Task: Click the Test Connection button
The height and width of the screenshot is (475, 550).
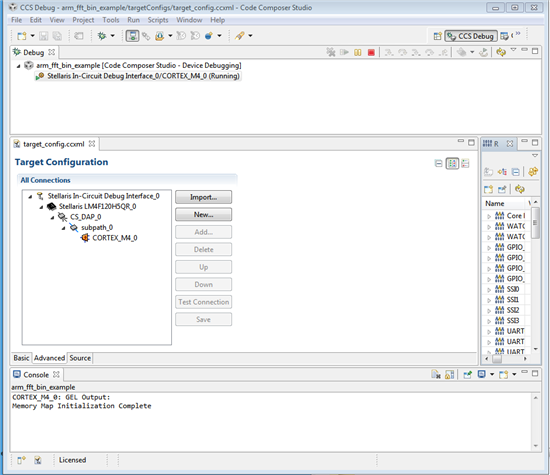Action: click(x=203, y=302)
